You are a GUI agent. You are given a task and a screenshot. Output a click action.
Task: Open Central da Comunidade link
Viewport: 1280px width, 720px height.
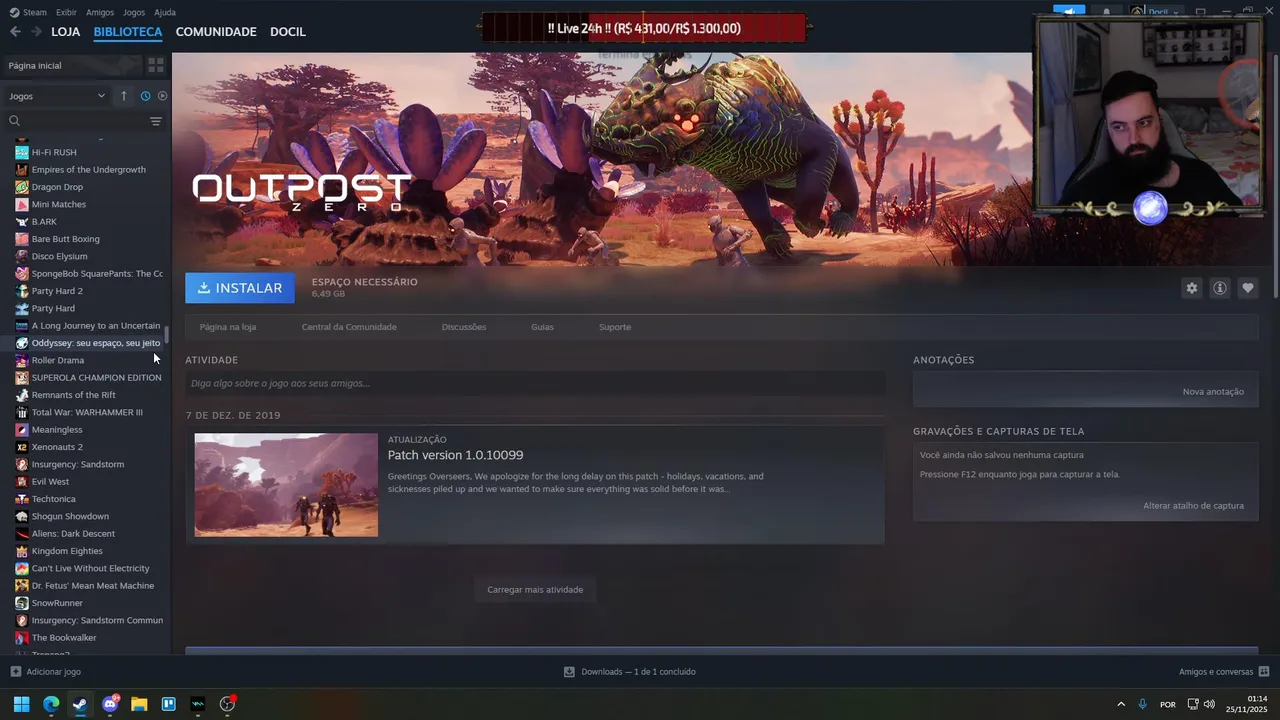tap(349, 327)
